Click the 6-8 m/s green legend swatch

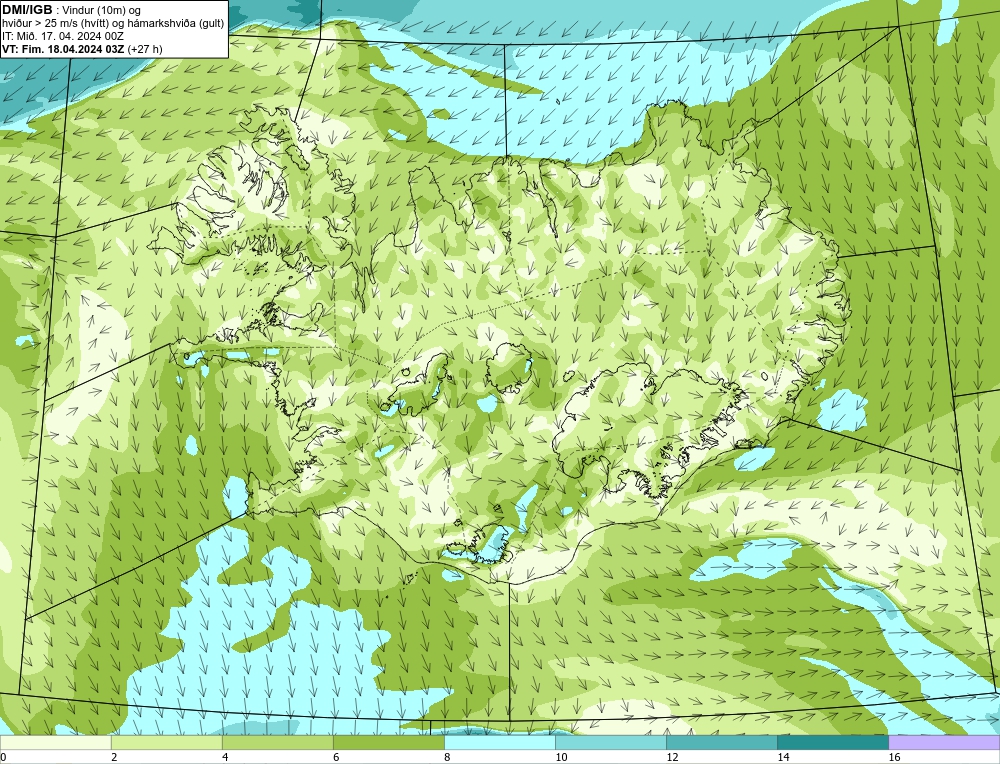pos(388,742)
